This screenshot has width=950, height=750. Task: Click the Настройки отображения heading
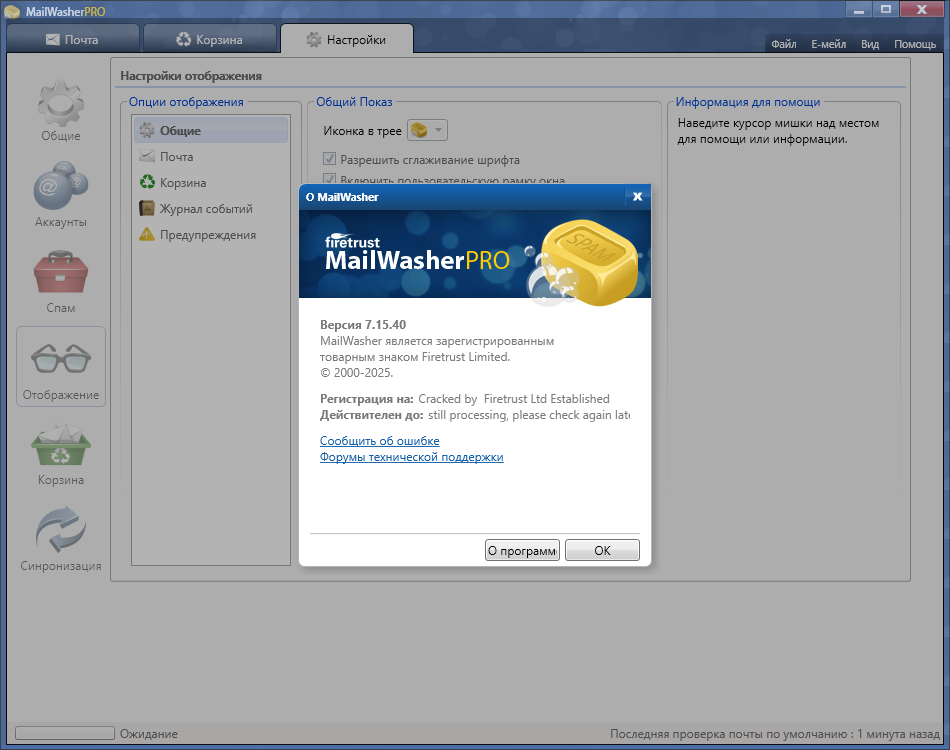click(191, 76)
